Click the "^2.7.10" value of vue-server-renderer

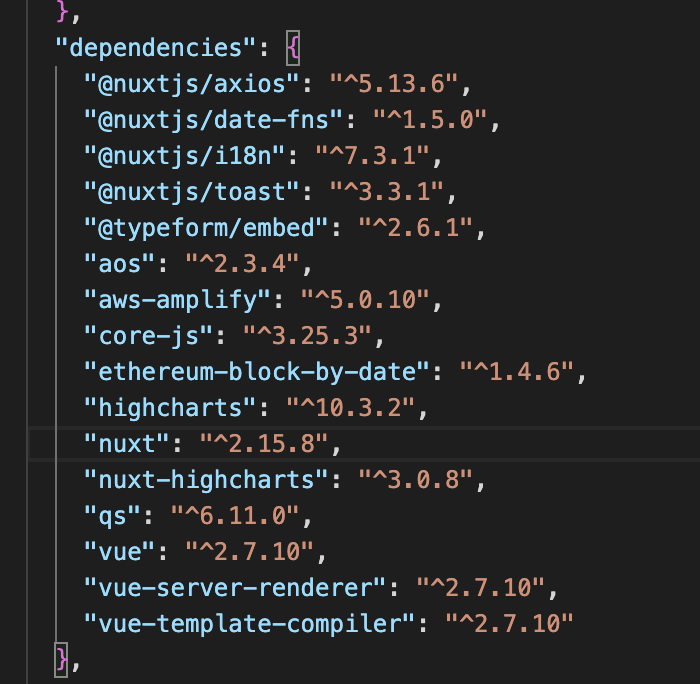[481, 588]
